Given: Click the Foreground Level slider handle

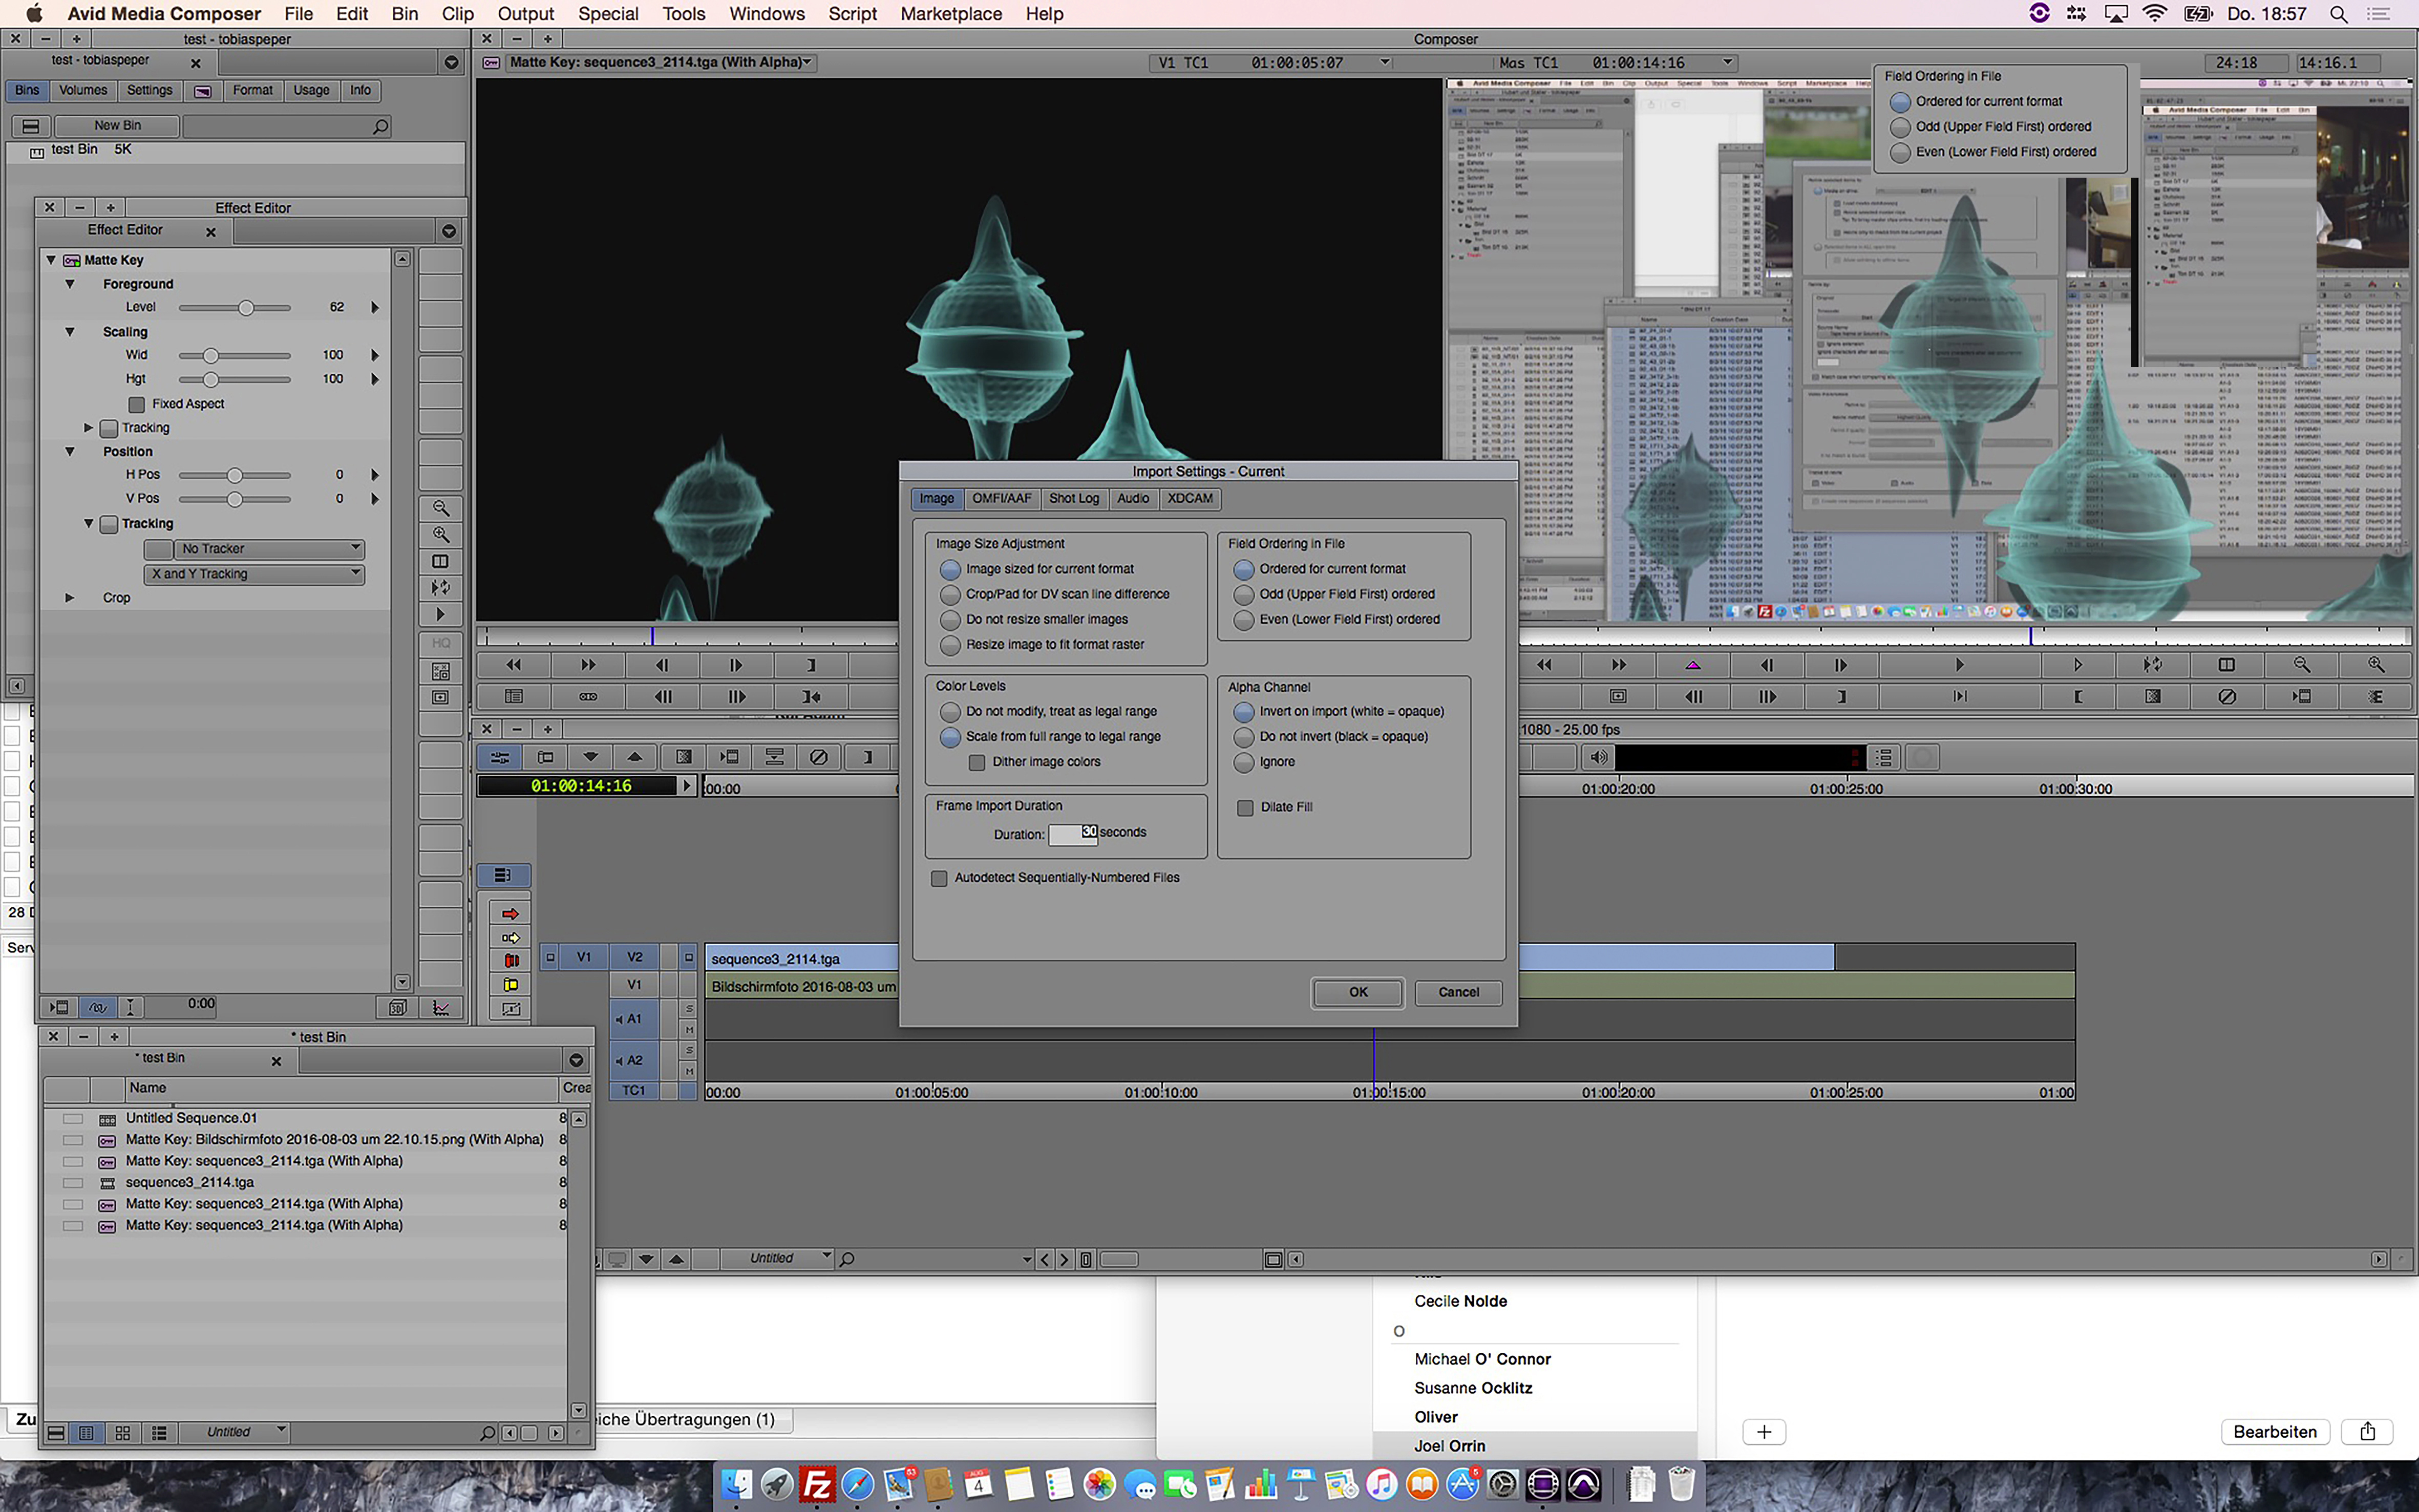Looking at the screenshot, I should pyautogui.click(x=245, y=308).
